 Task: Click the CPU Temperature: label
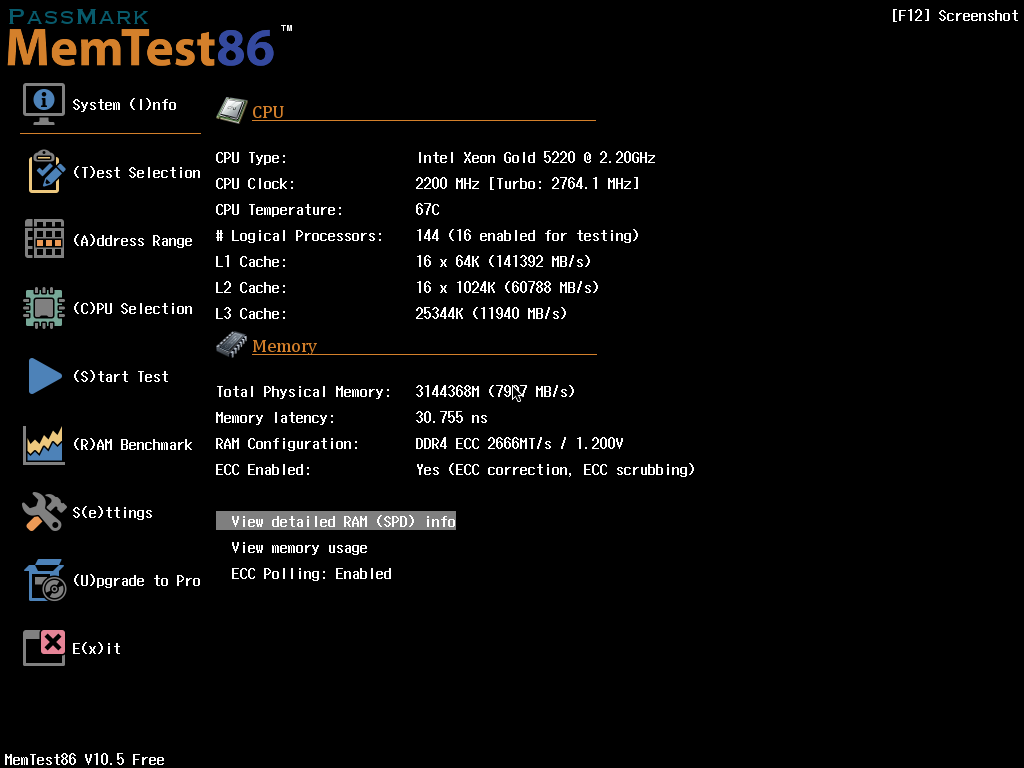[x=279, y=210]
